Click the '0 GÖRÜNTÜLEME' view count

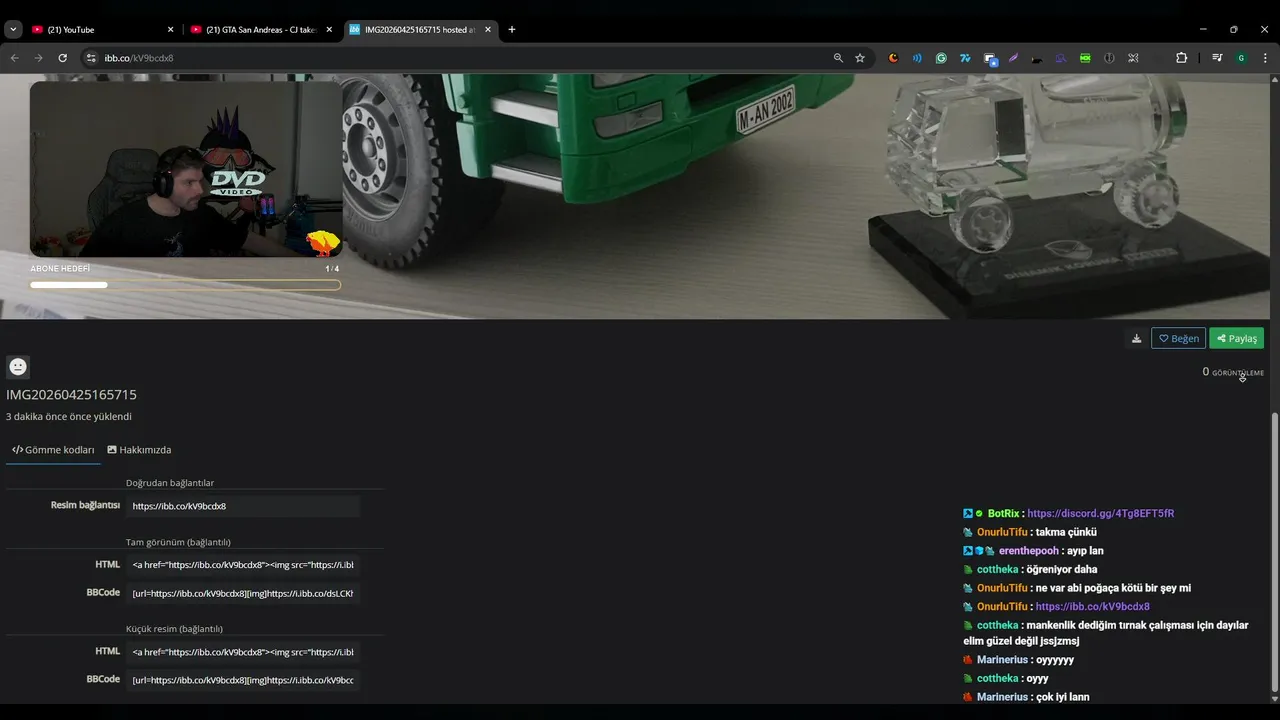pos(1233,372)
